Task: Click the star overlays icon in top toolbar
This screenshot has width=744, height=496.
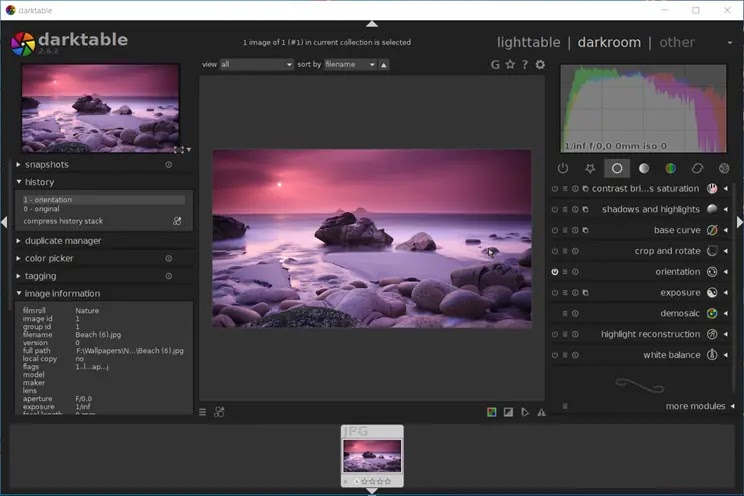Action: click(510, 64)
